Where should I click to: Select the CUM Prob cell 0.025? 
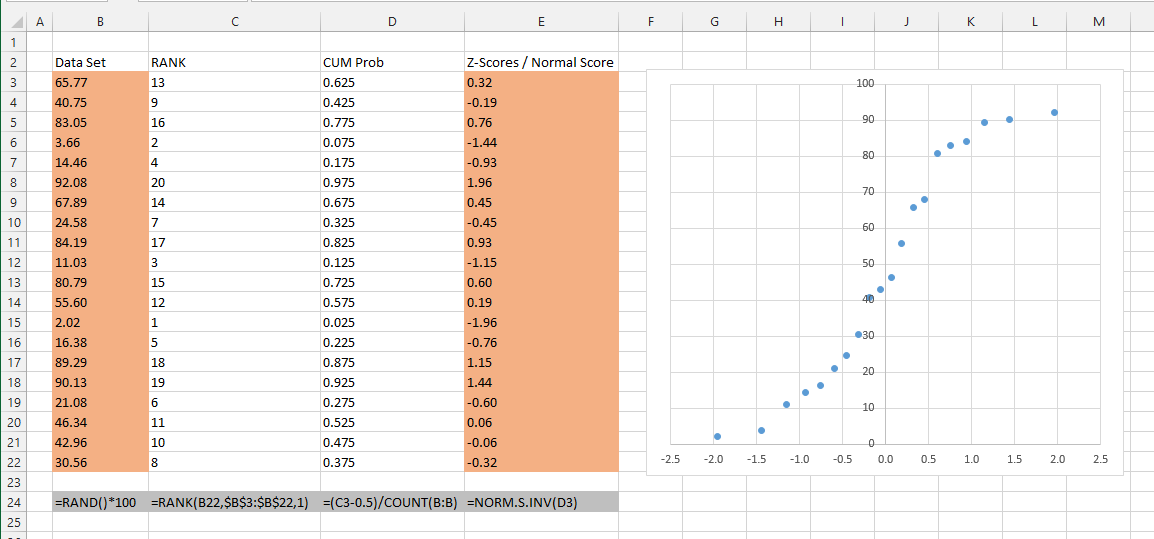tap(392, 322)
